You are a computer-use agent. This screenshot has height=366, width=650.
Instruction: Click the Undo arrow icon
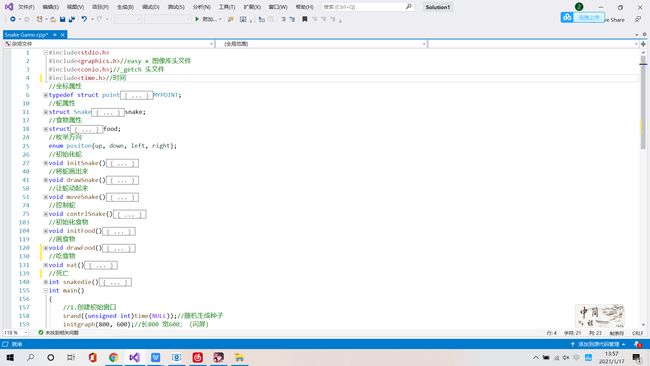click(84, 19)
